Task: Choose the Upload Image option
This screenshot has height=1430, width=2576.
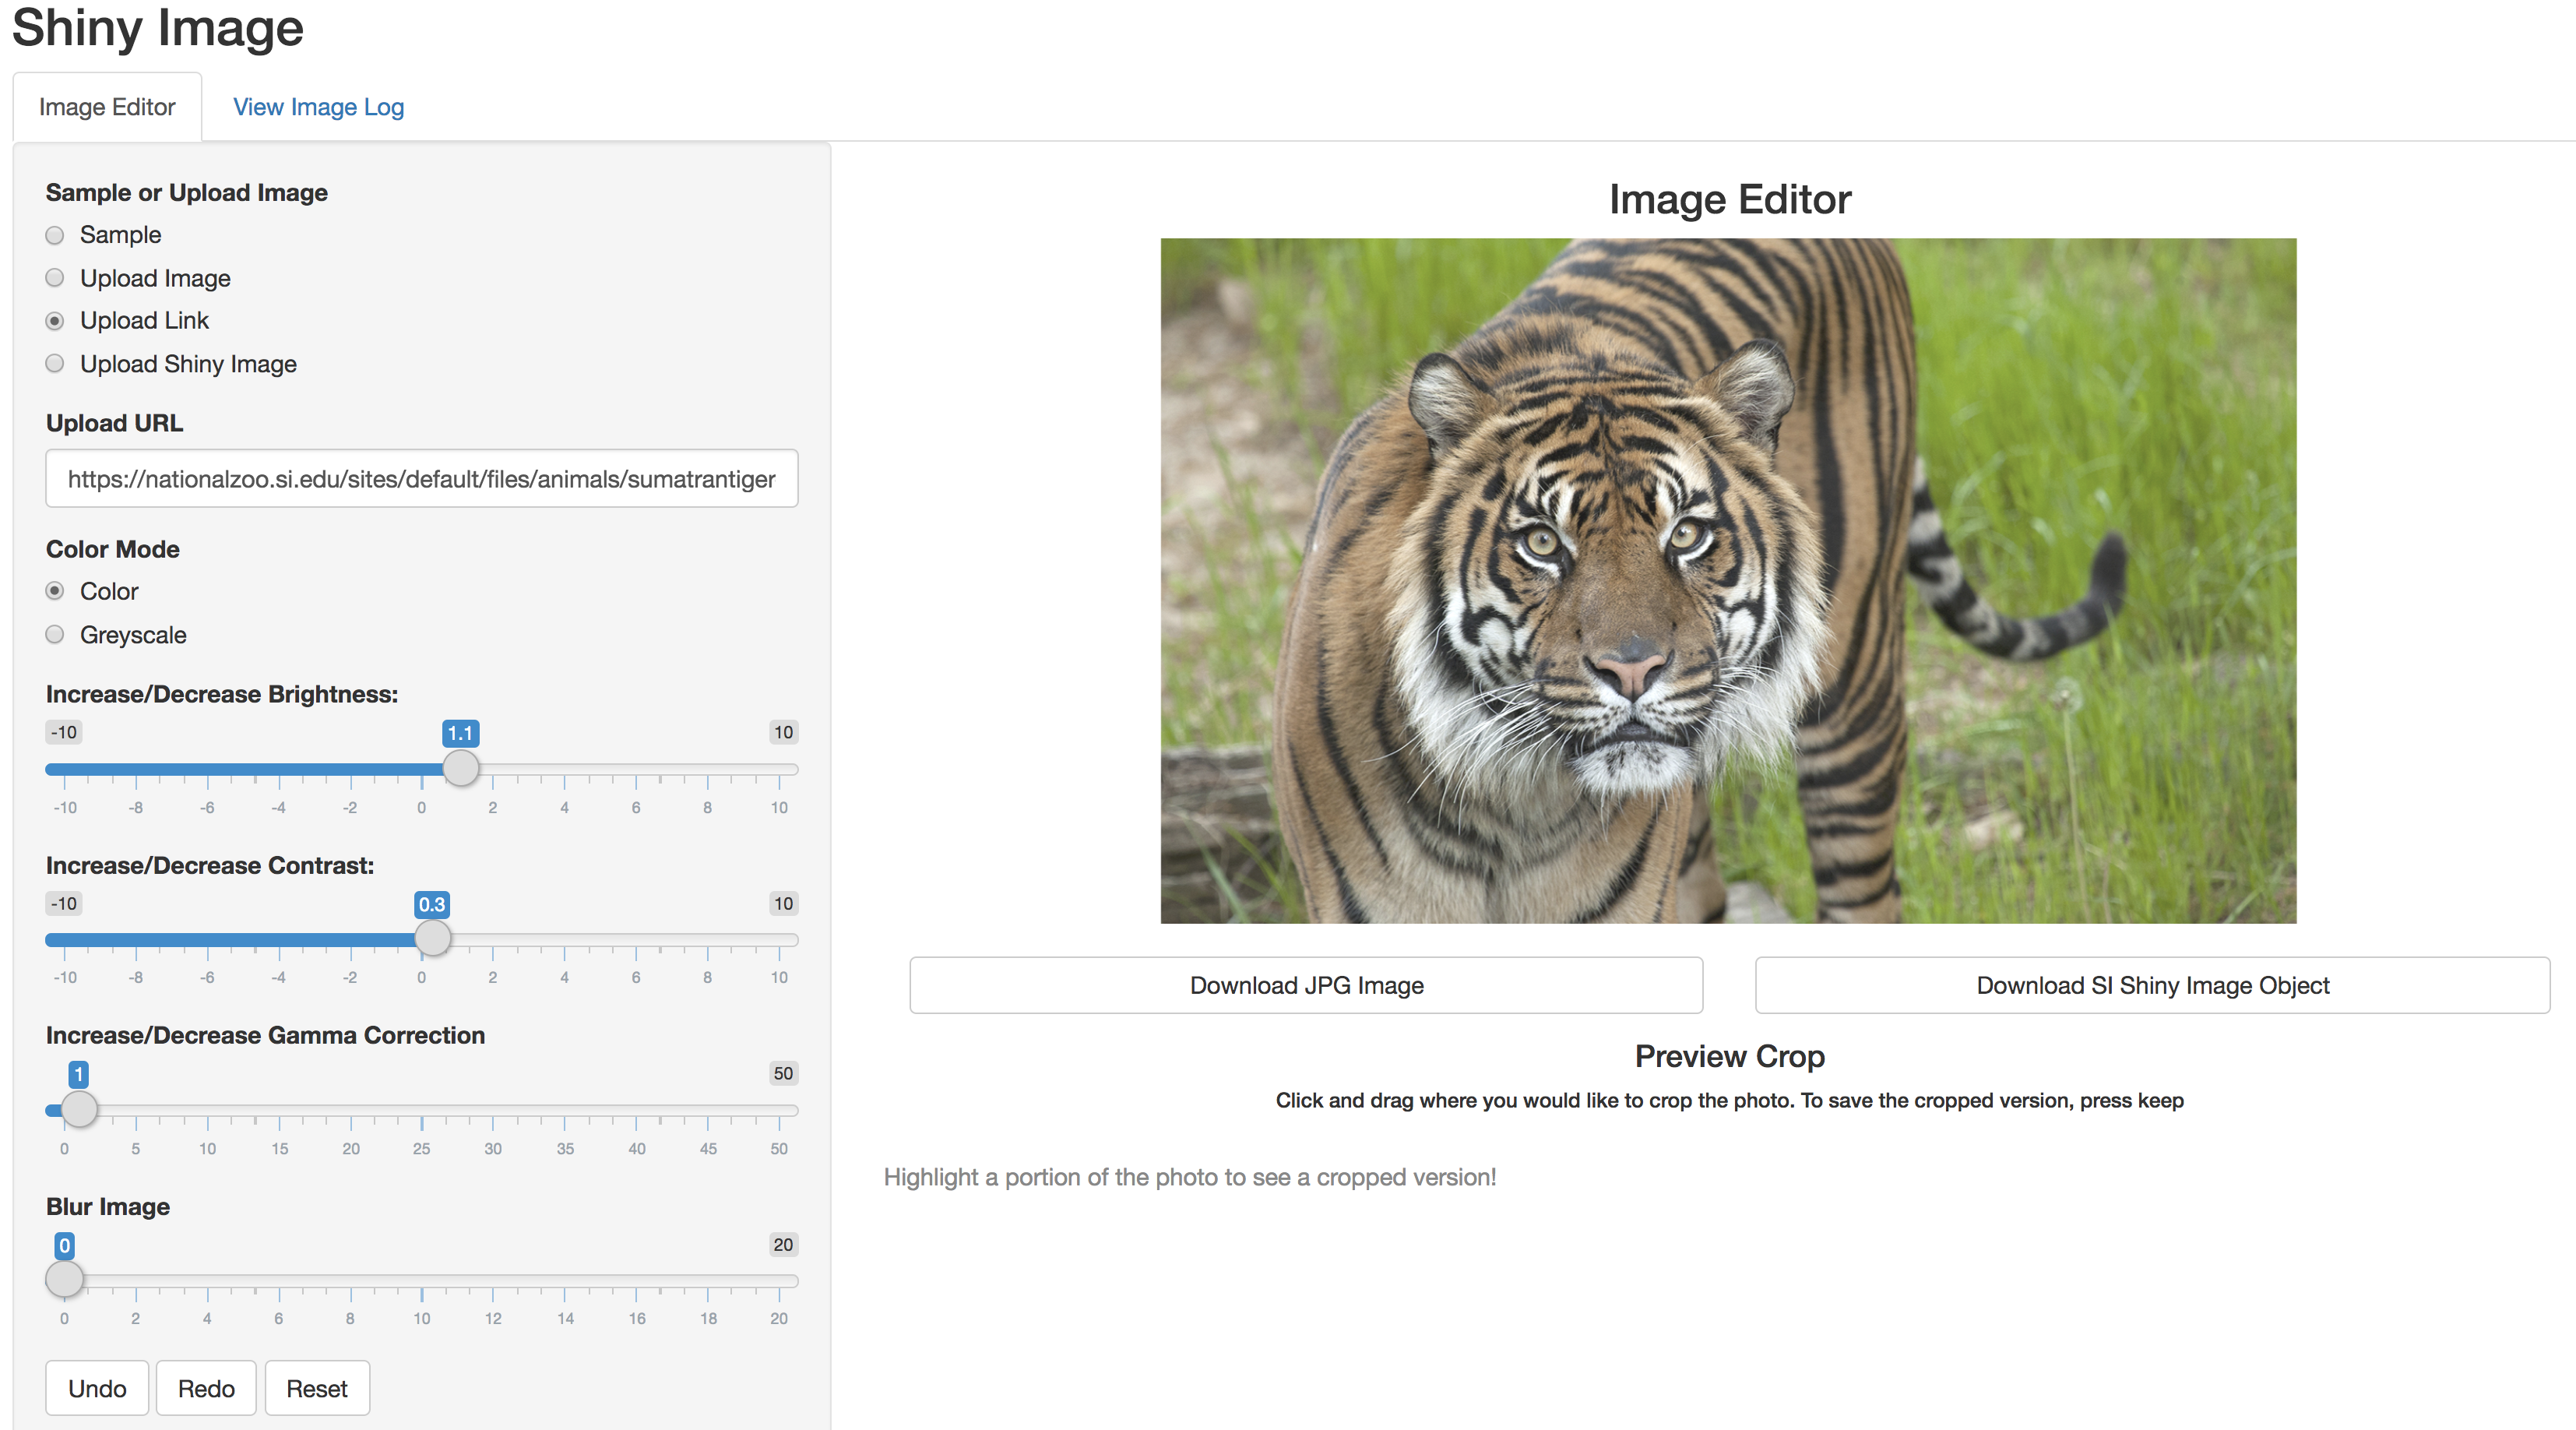Action: pos(55,278)
